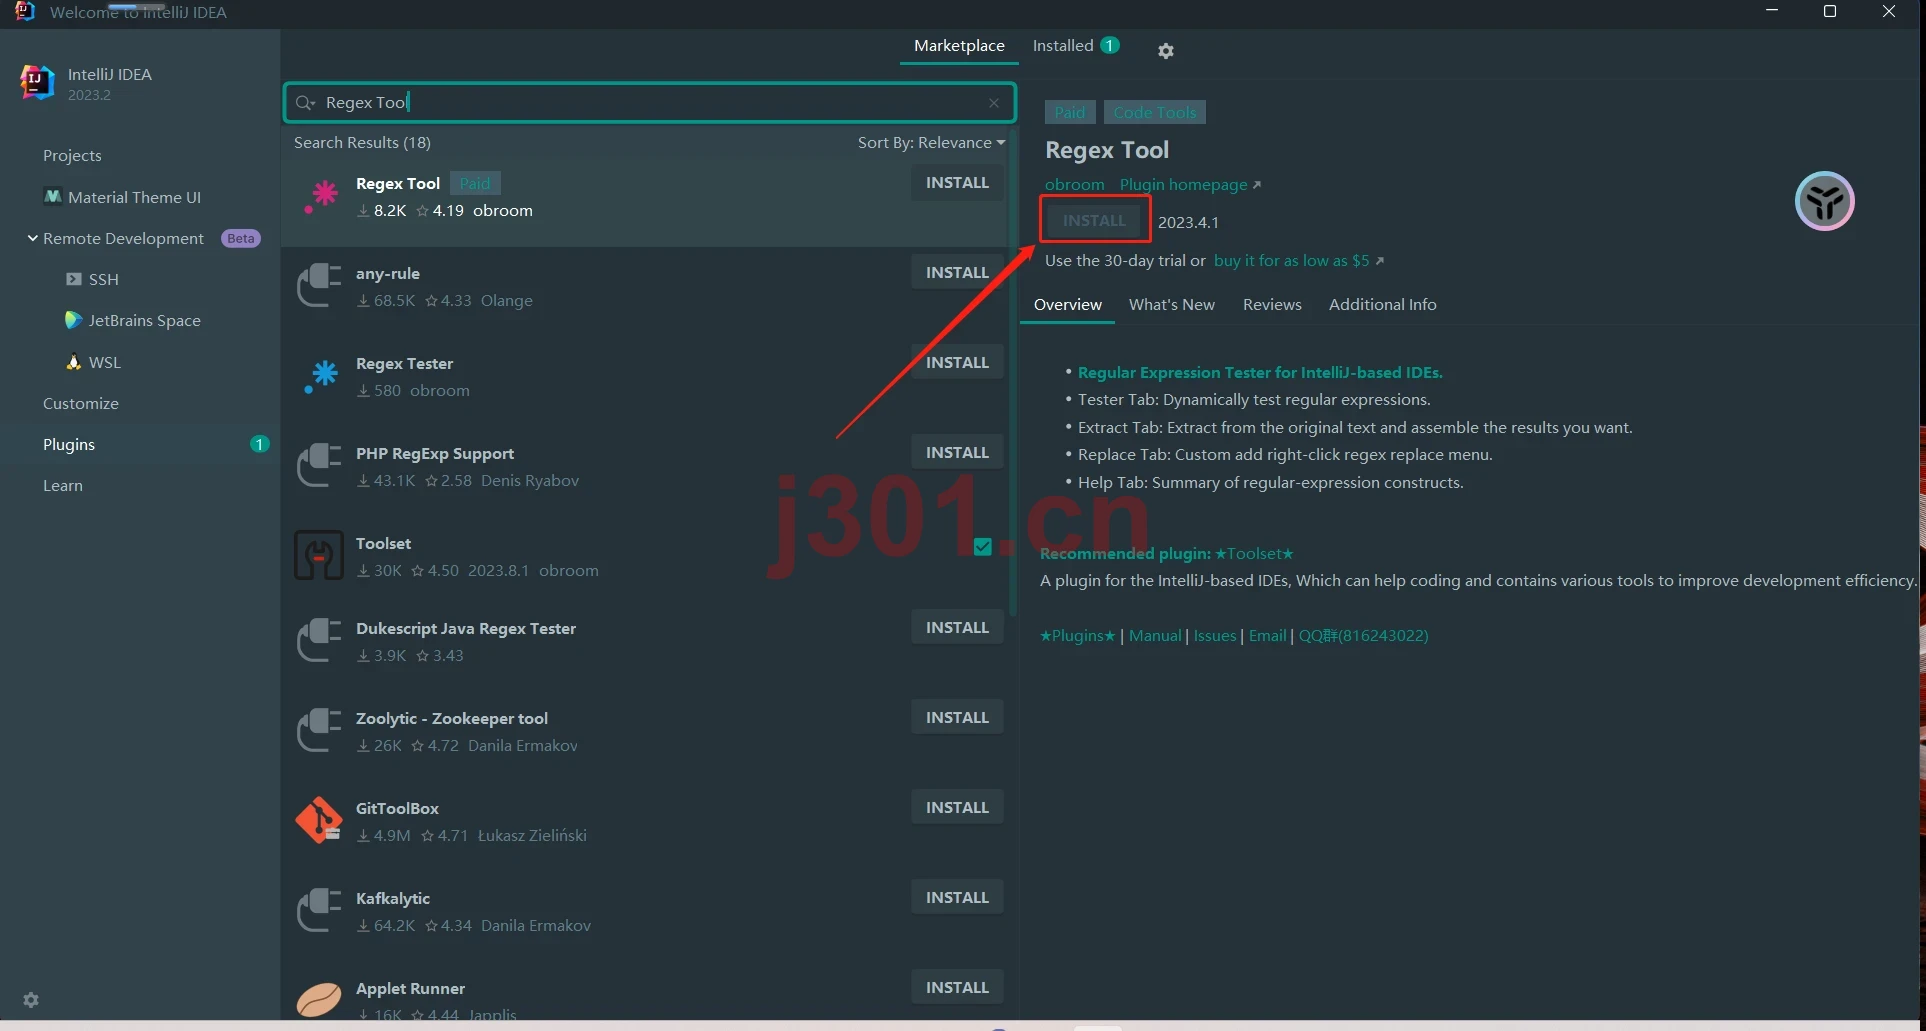Open Projects in the sidebar
This screenshot has height=1031, width=1926.
(x=72, y=156)
